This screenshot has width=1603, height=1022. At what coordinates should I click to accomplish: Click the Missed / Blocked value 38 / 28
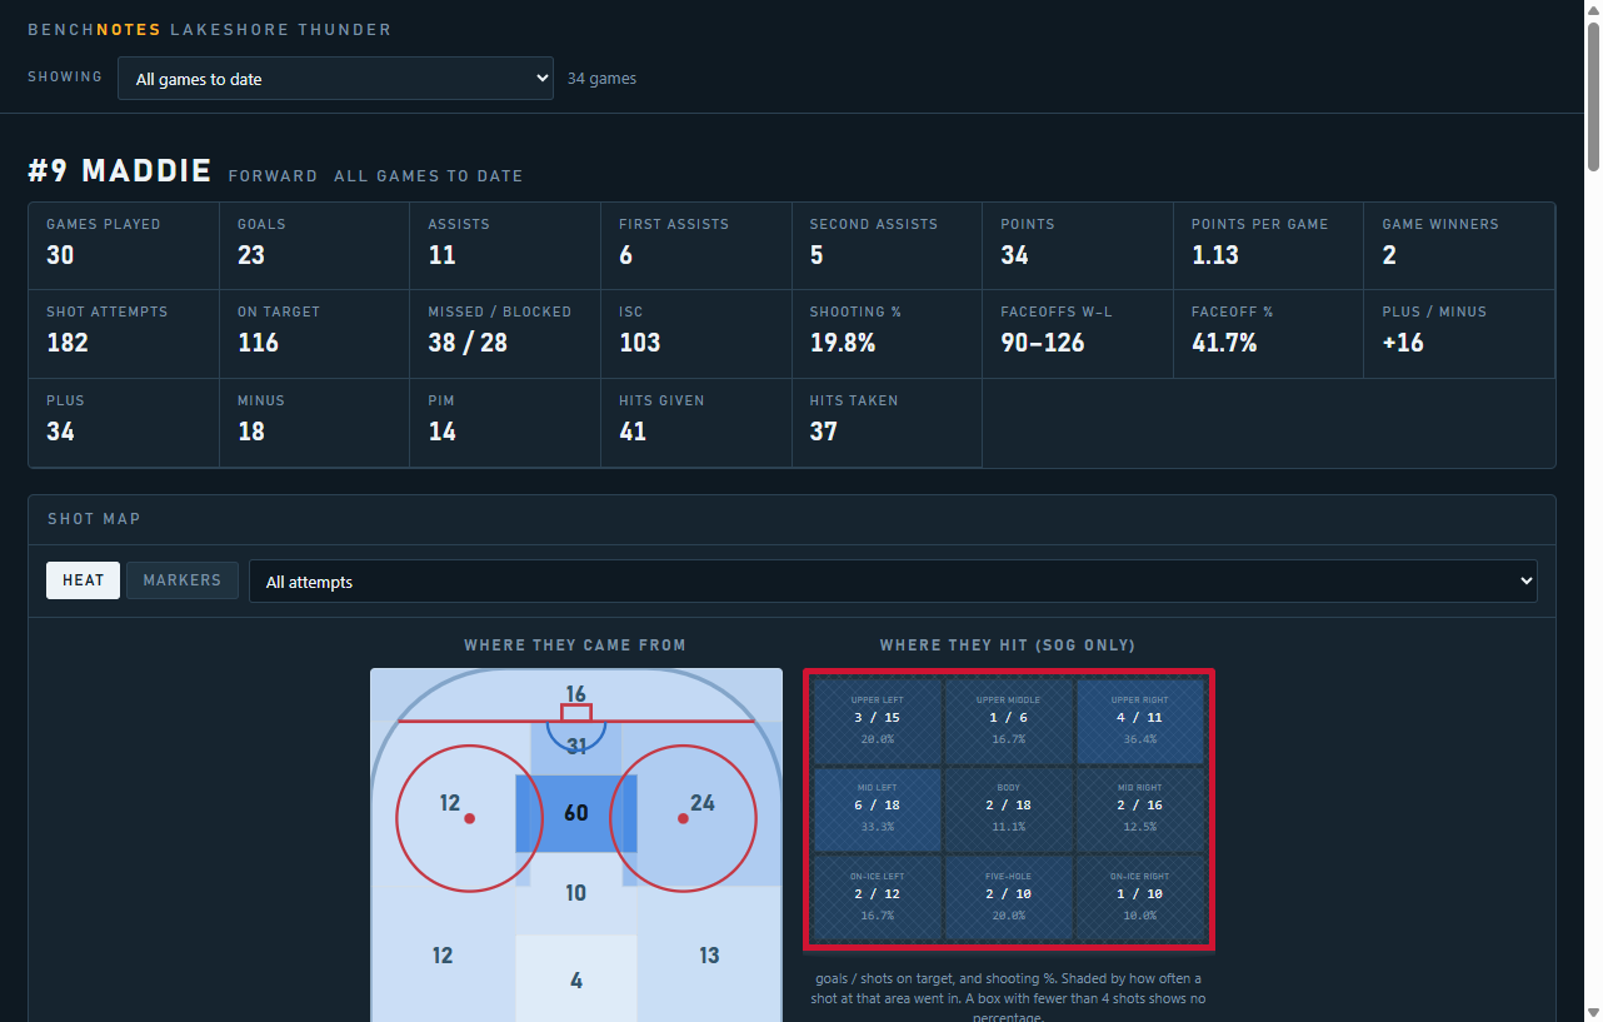(468, 343)
